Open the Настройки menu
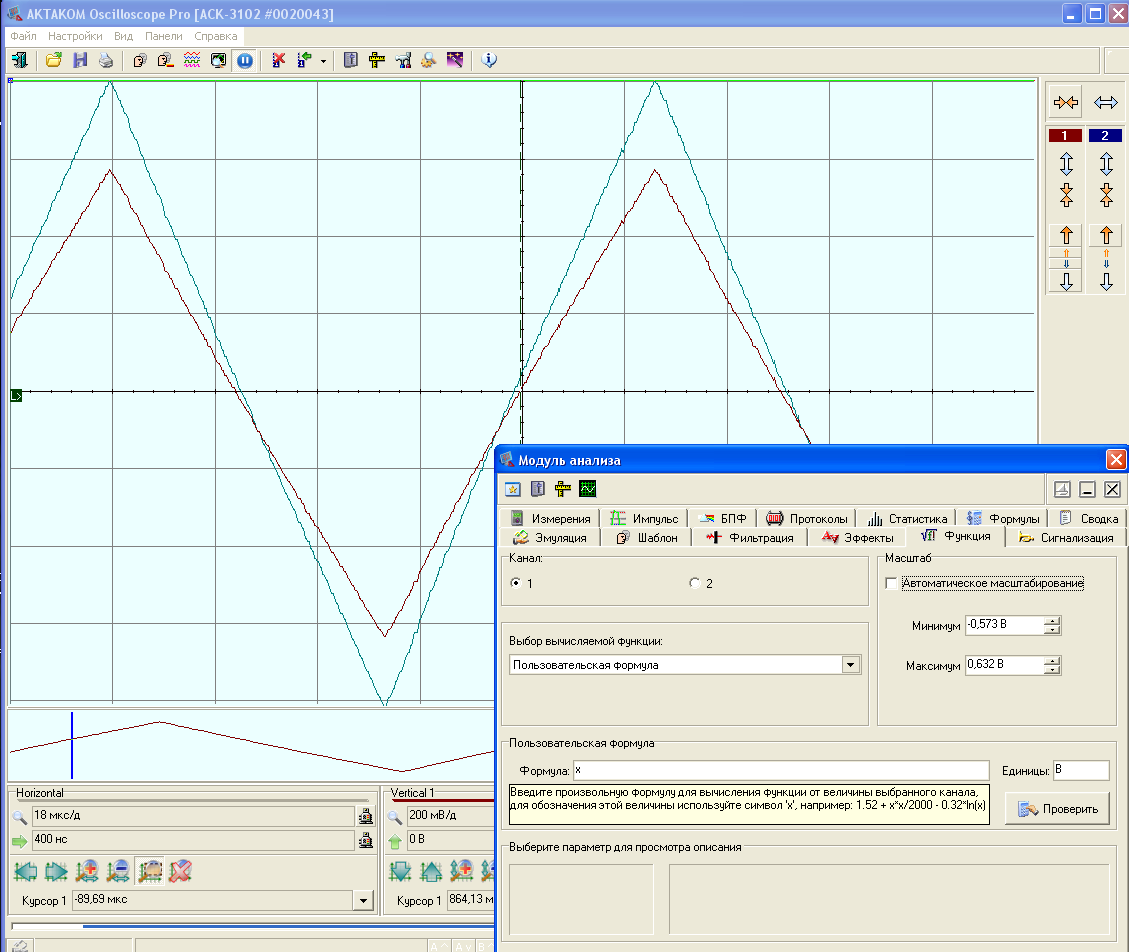 pos(75,36)
